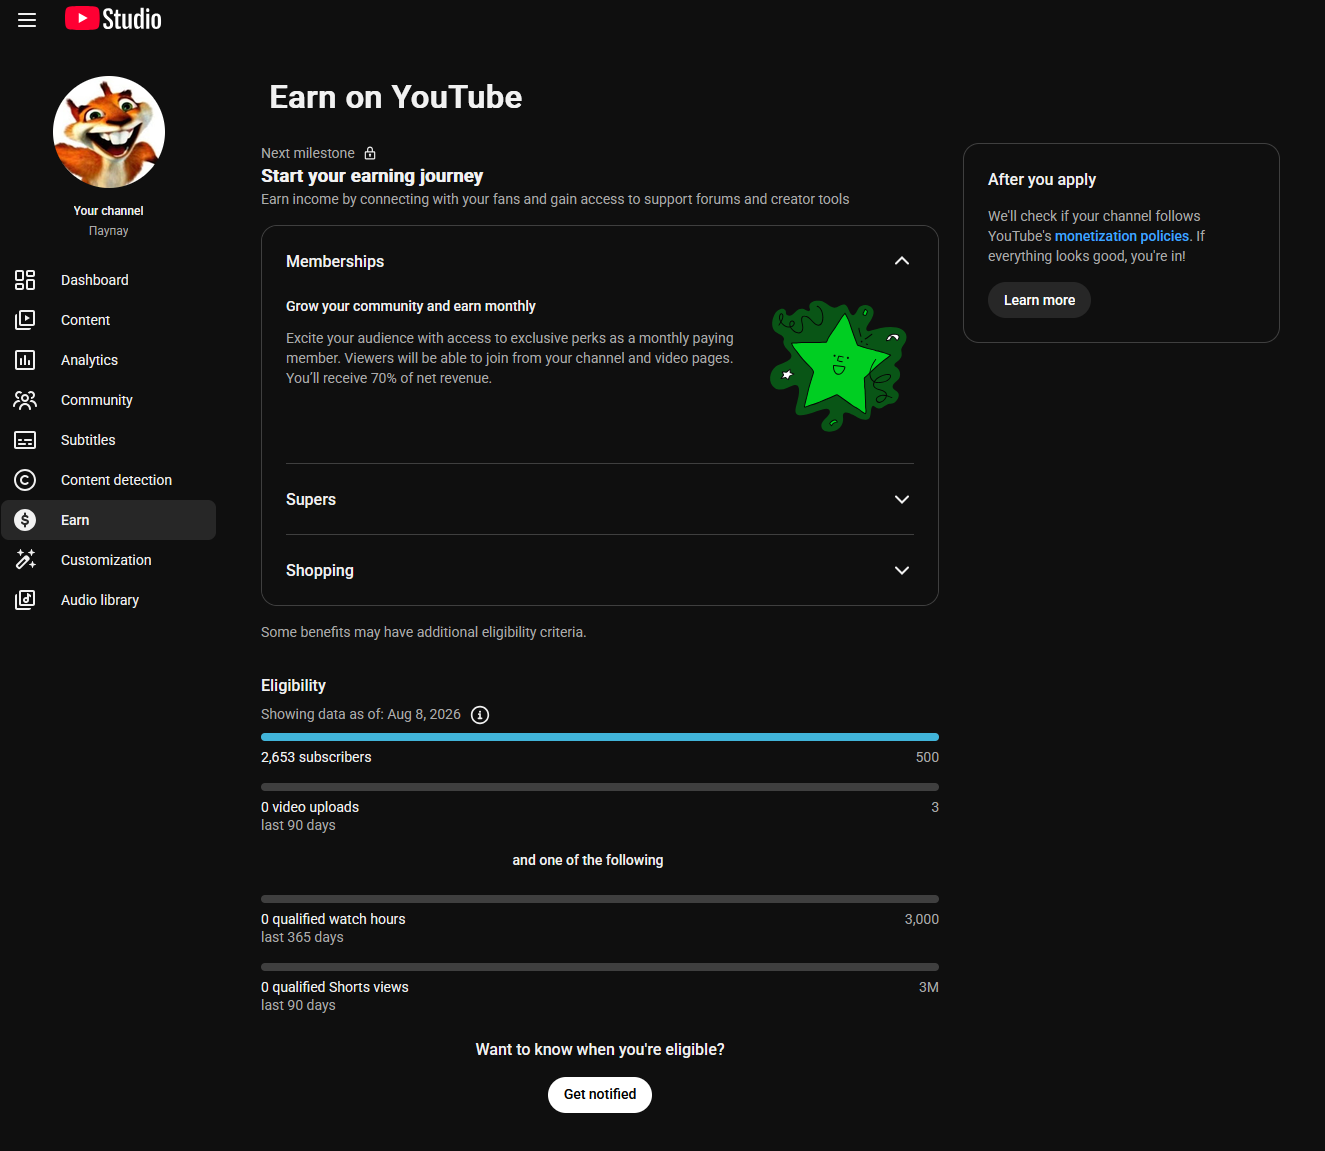This screenshot has width=1325, height=1151.
Task: Open Analytics in the sidebar
Action: coord(108,360)
